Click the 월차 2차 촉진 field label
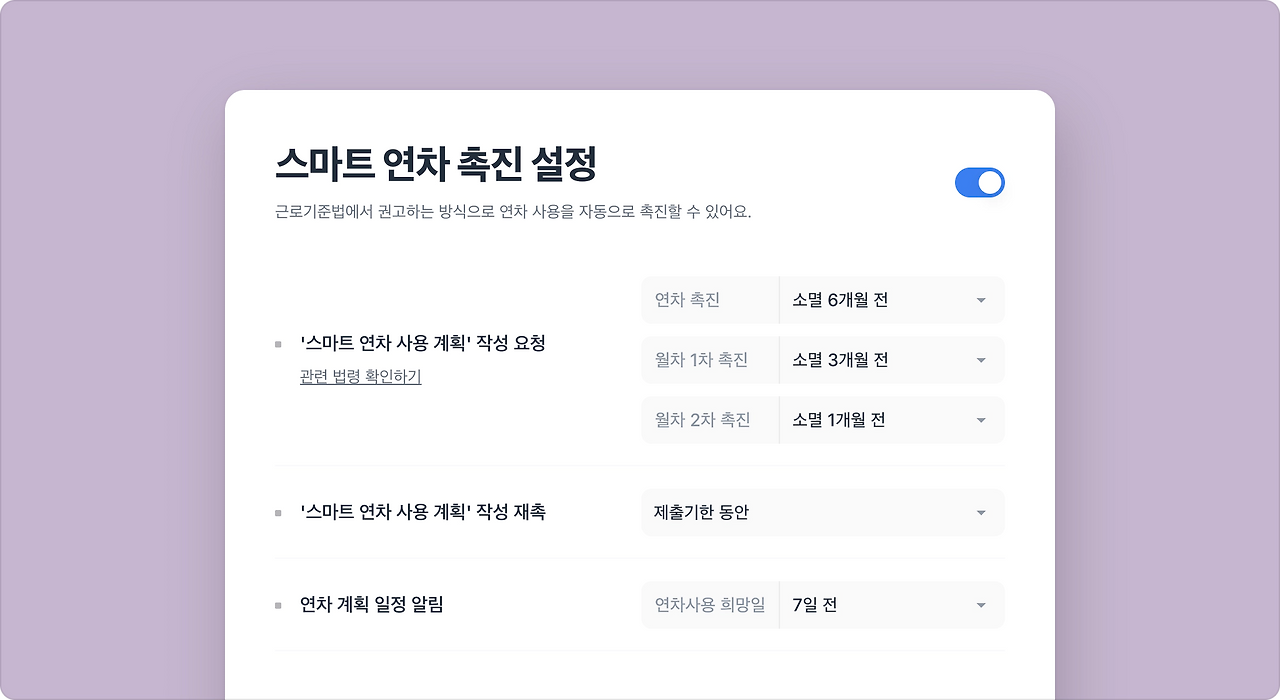The height and width of the screenshot is (700, 1280). (702, 420)
